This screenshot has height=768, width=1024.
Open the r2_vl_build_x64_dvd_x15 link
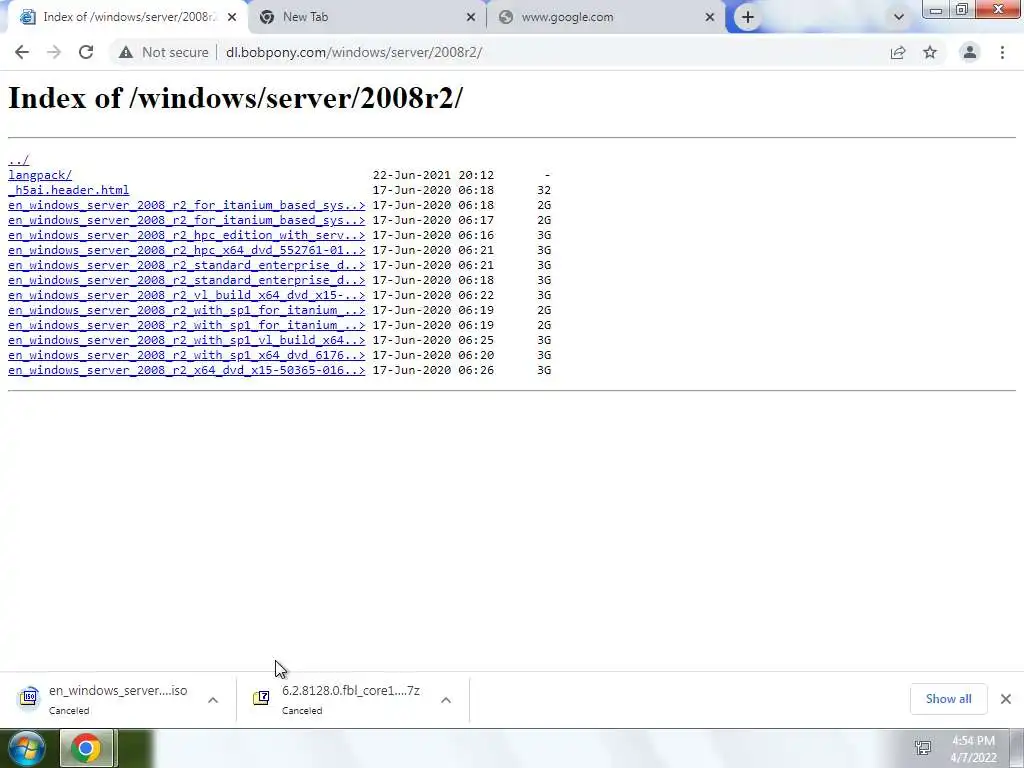click(187, 295)
